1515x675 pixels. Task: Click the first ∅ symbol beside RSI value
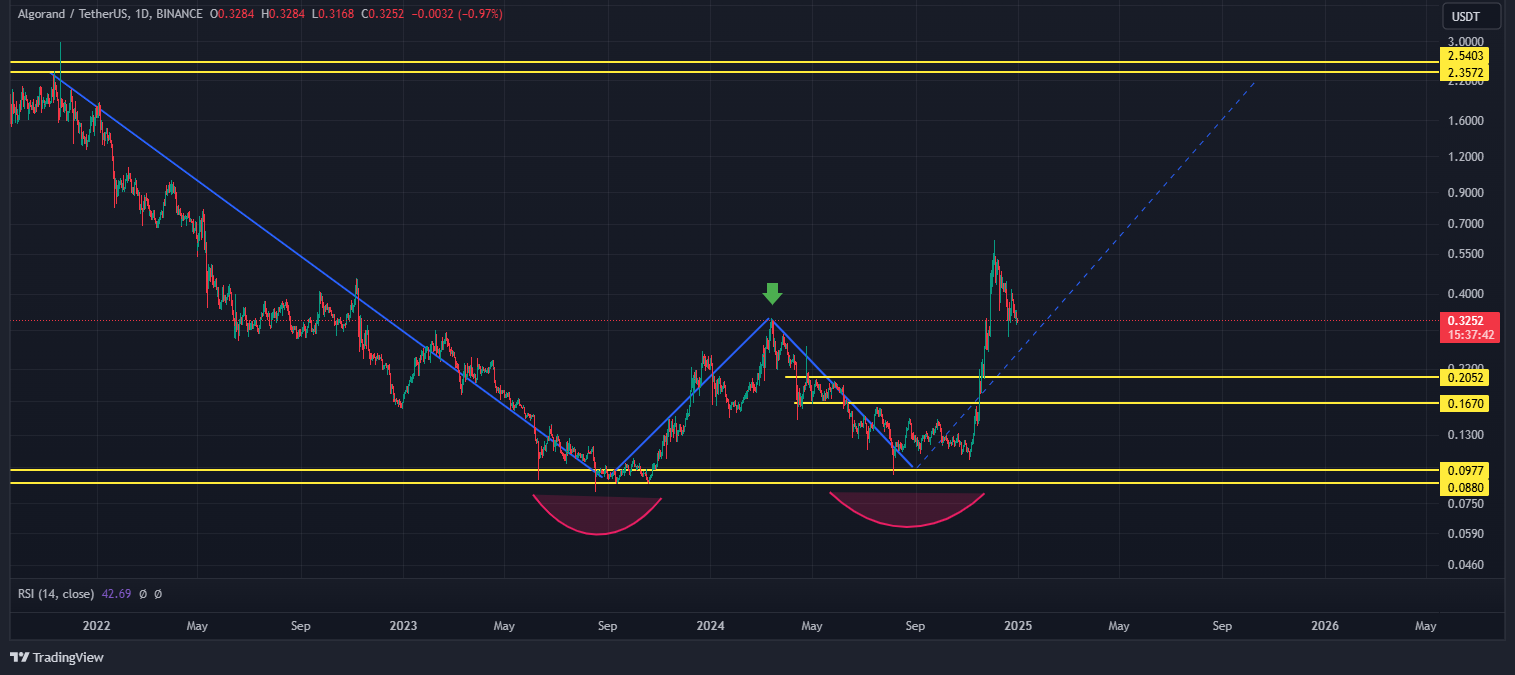(x=143, y=594)
